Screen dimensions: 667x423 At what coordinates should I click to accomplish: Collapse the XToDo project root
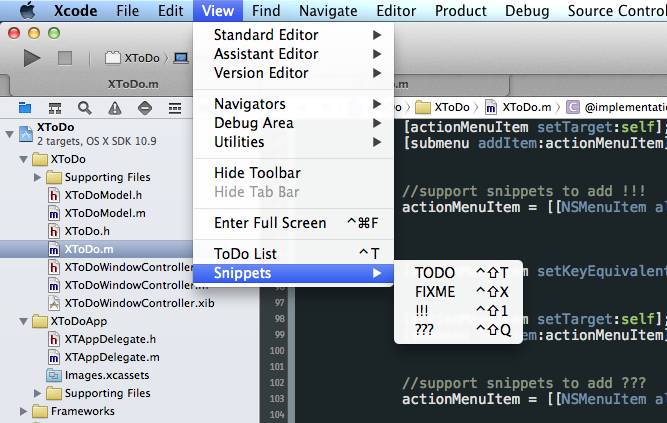click(x=9, y=134)
